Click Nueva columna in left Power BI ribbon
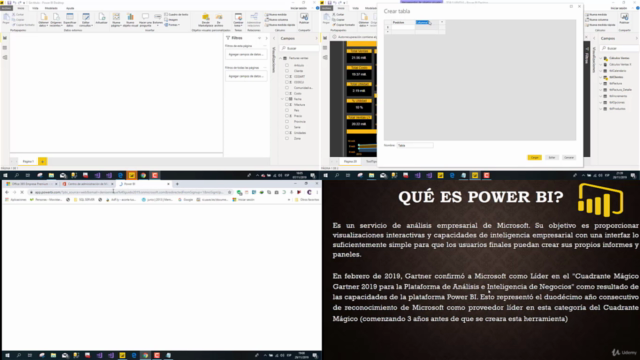This screenshot has width=640, height=360. click(x=277, y=20)
